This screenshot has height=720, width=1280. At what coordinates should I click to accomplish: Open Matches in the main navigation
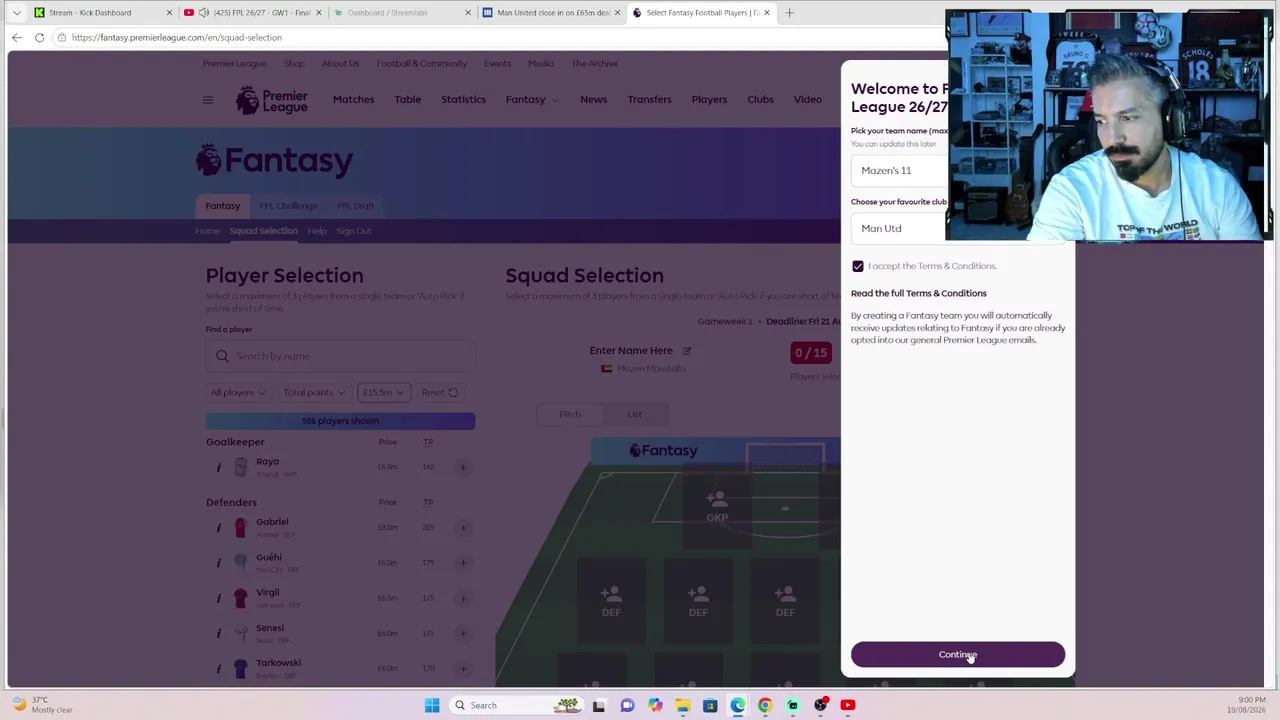354,100
